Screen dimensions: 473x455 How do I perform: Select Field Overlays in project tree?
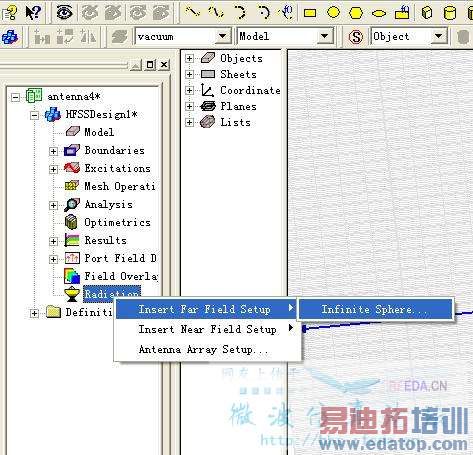121,276
